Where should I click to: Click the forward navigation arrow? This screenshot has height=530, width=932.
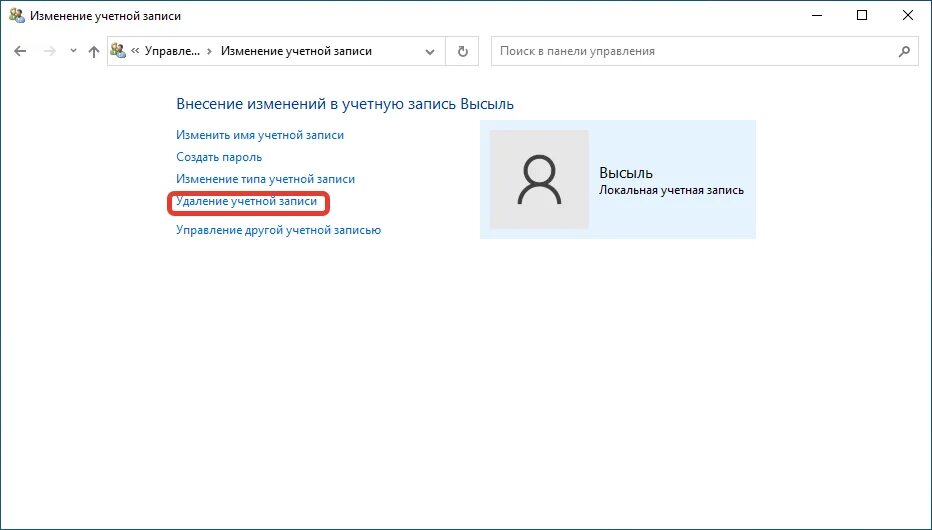pos(50,51)
